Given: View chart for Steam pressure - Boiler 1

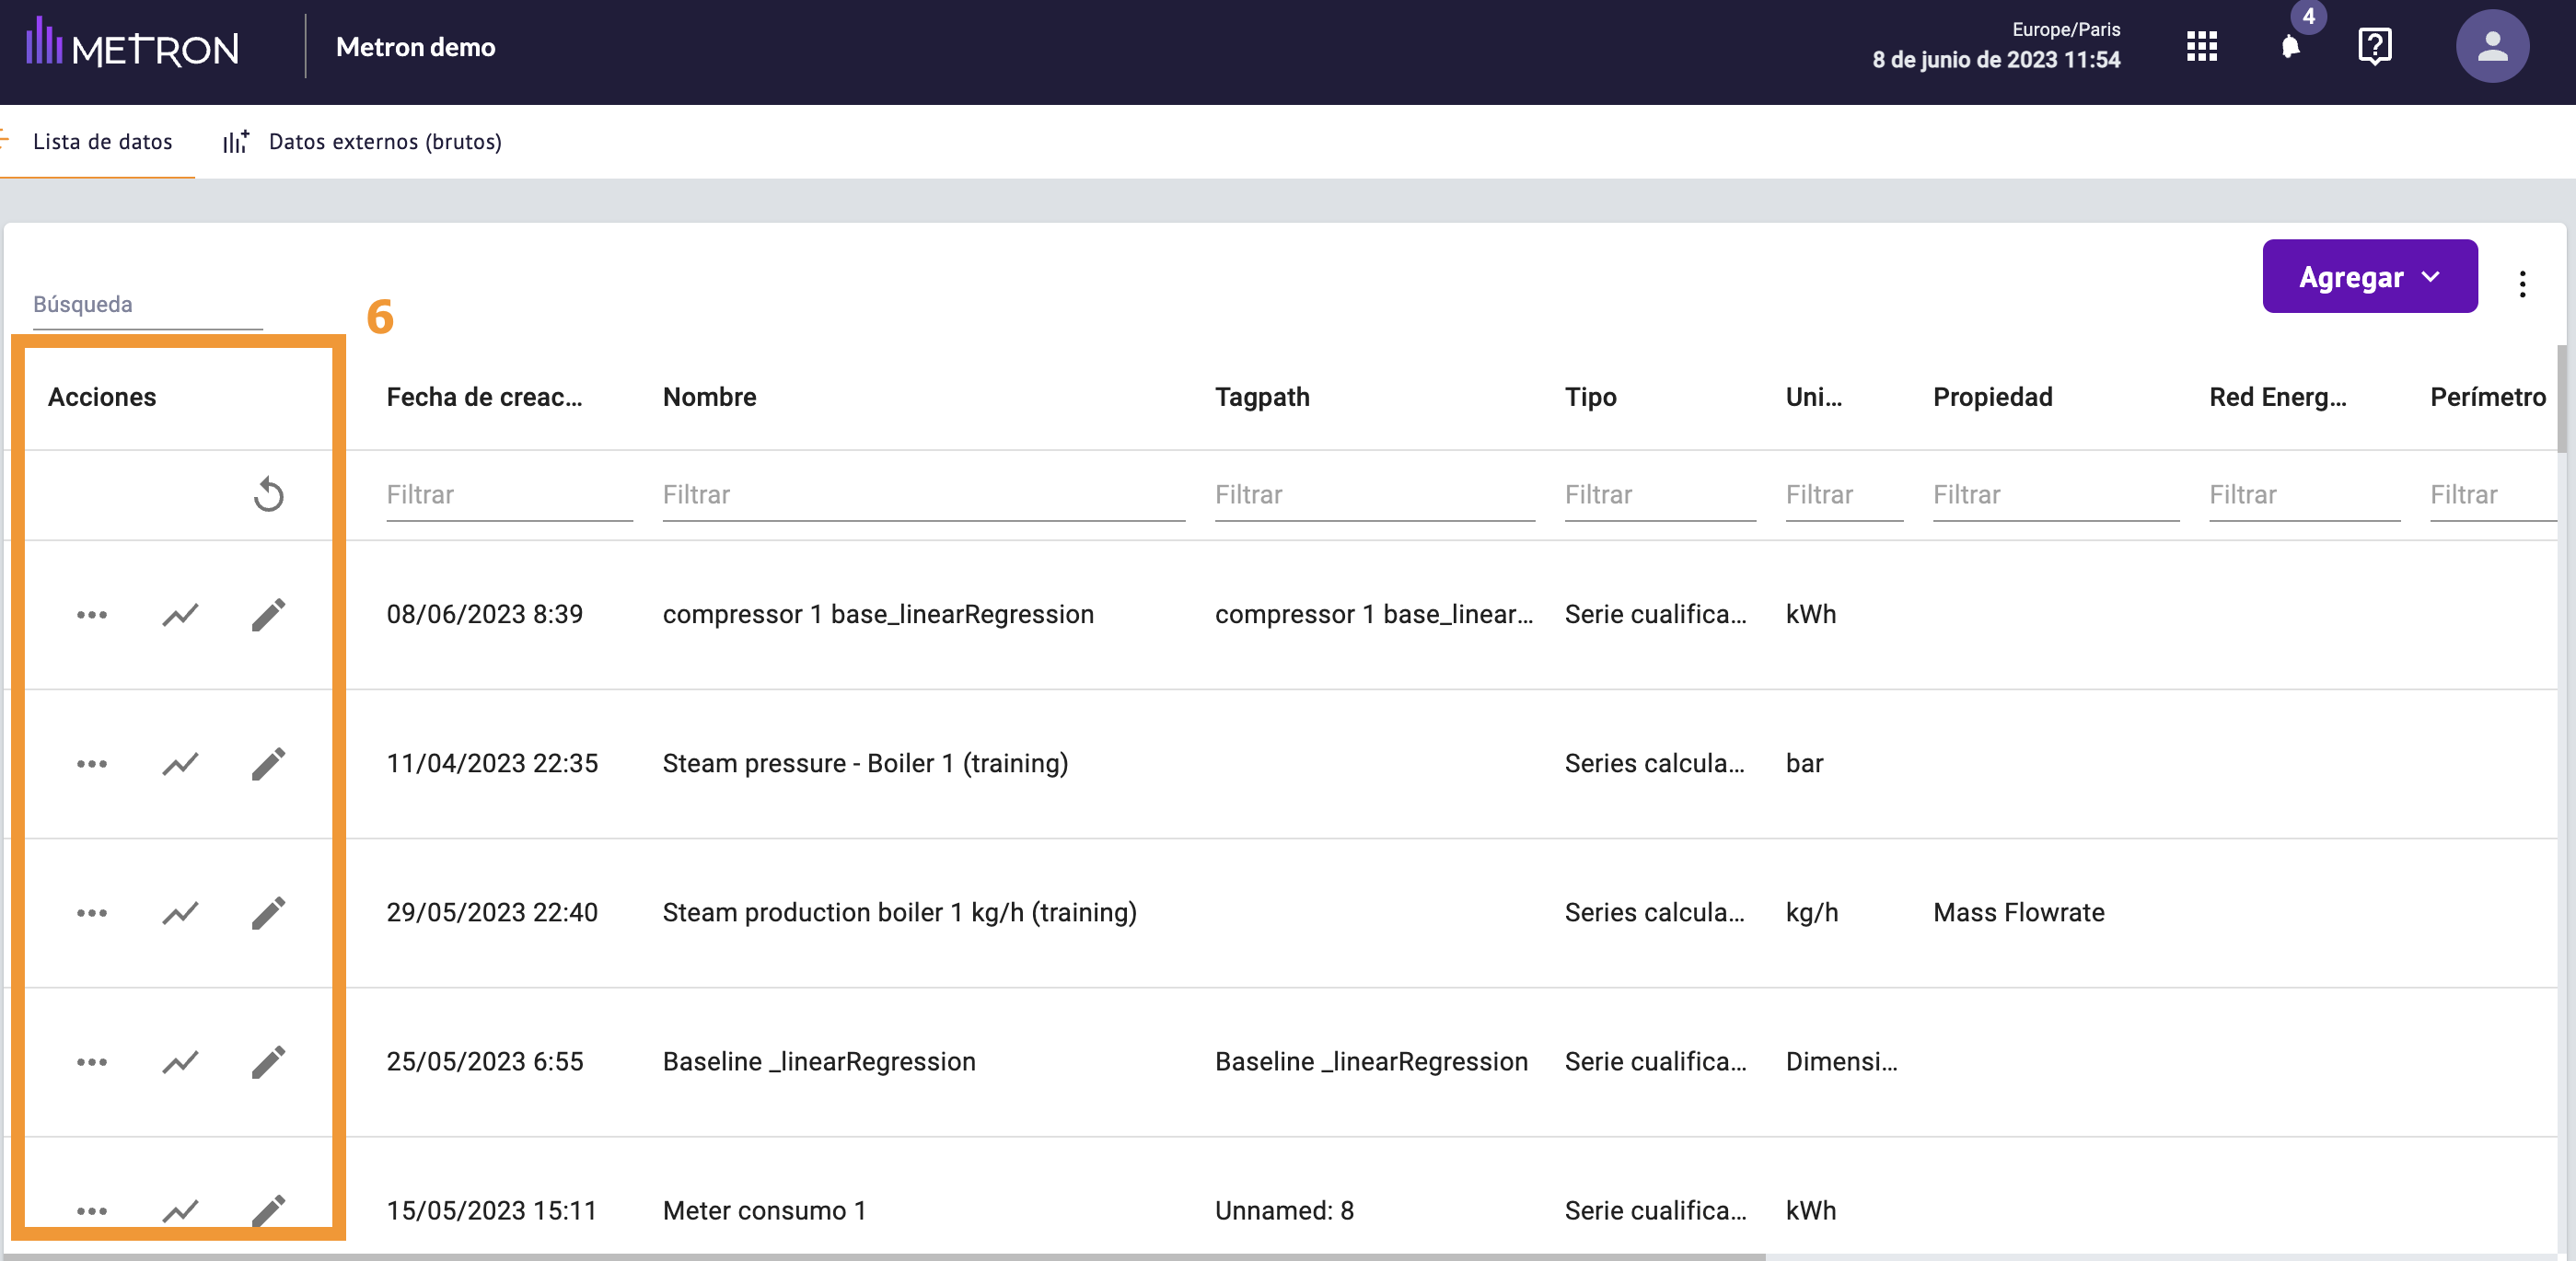Looking at the screenshot, I should tap(180, 764).
